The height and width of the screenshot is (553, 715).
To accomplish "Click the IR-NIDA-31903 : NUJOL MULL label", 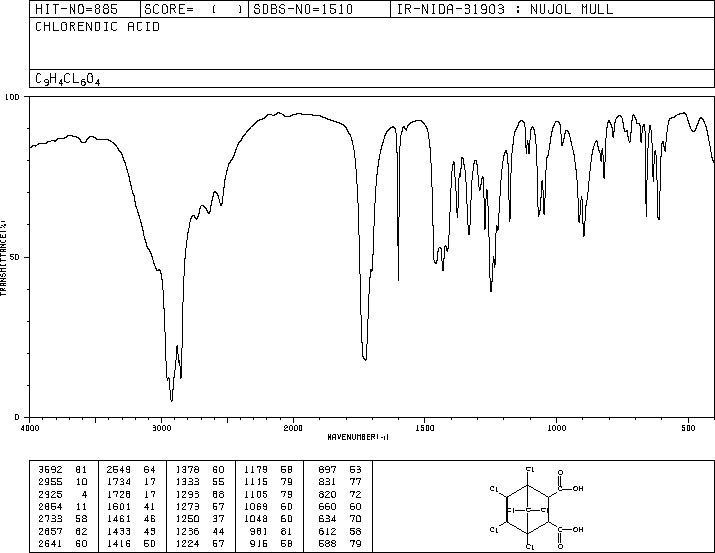I will point(505,9).
